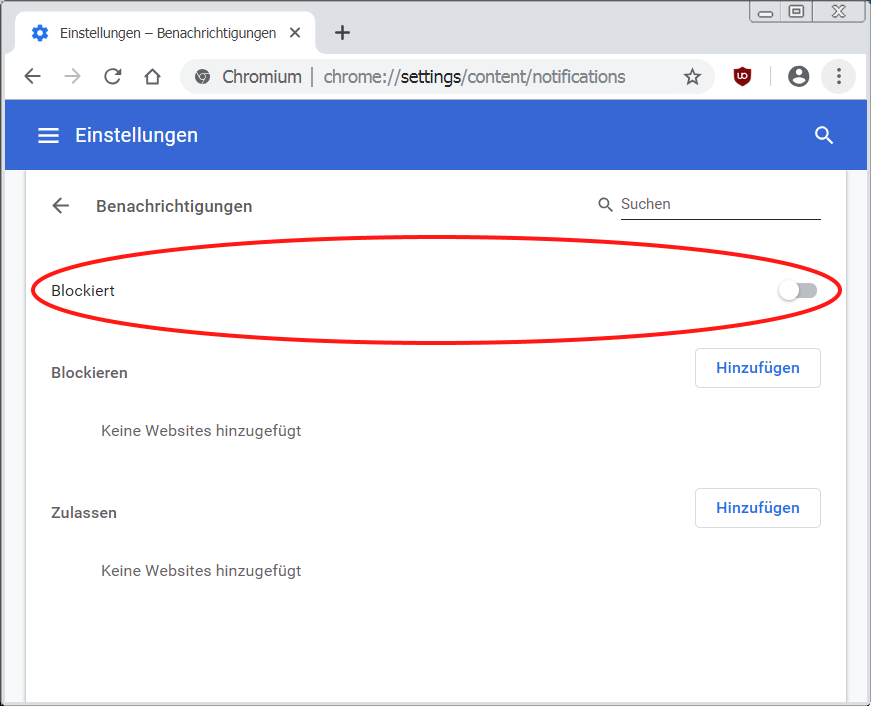Click the Einstellungen header title
This screenshot has height=706, width=871.
click(137, 136)
